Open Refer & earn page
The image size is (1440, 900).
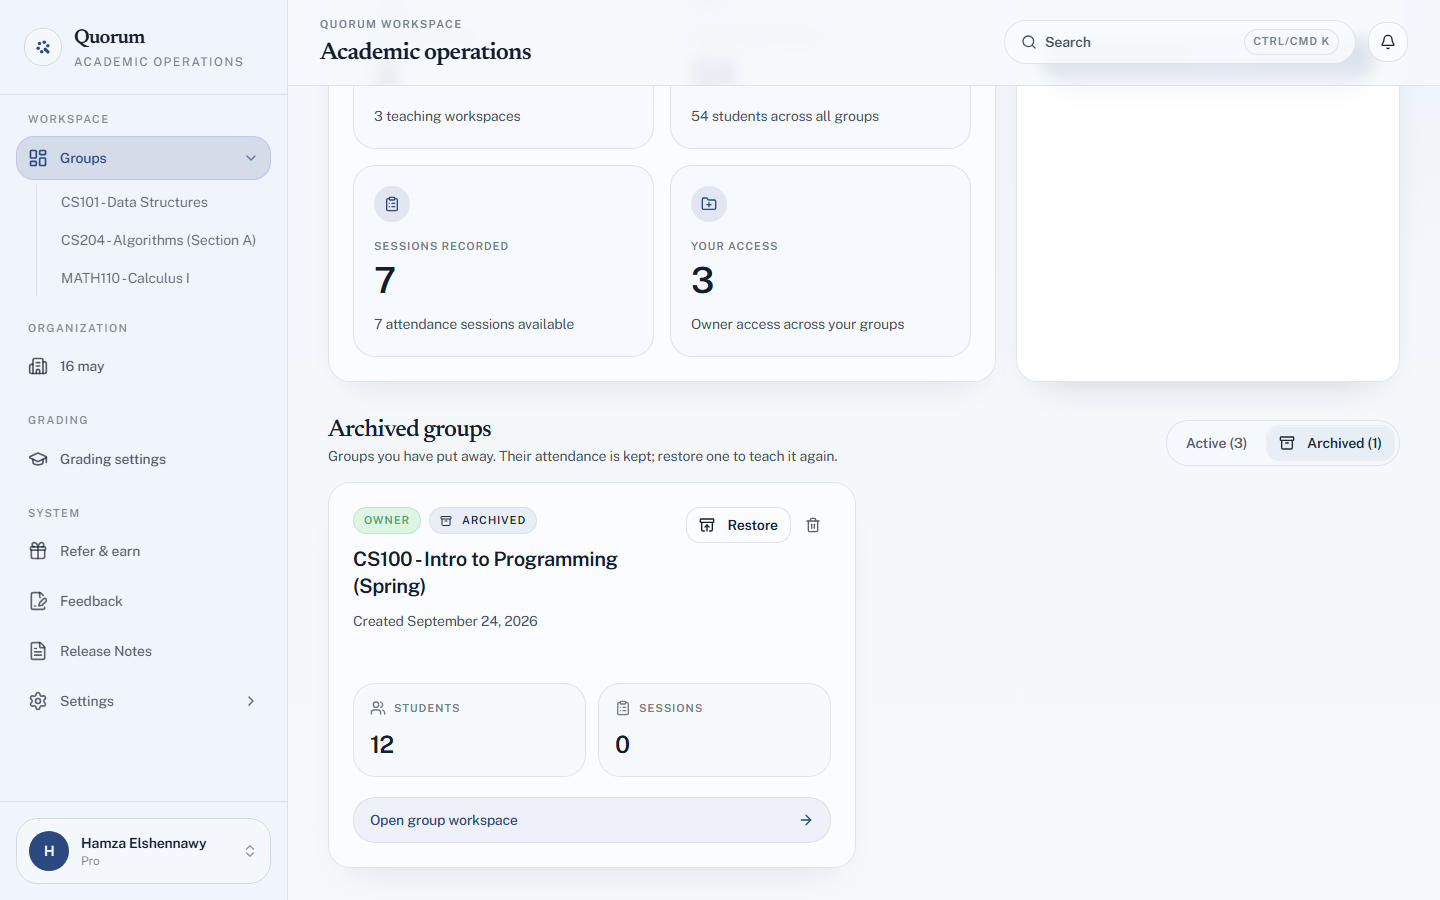[143, 551]
